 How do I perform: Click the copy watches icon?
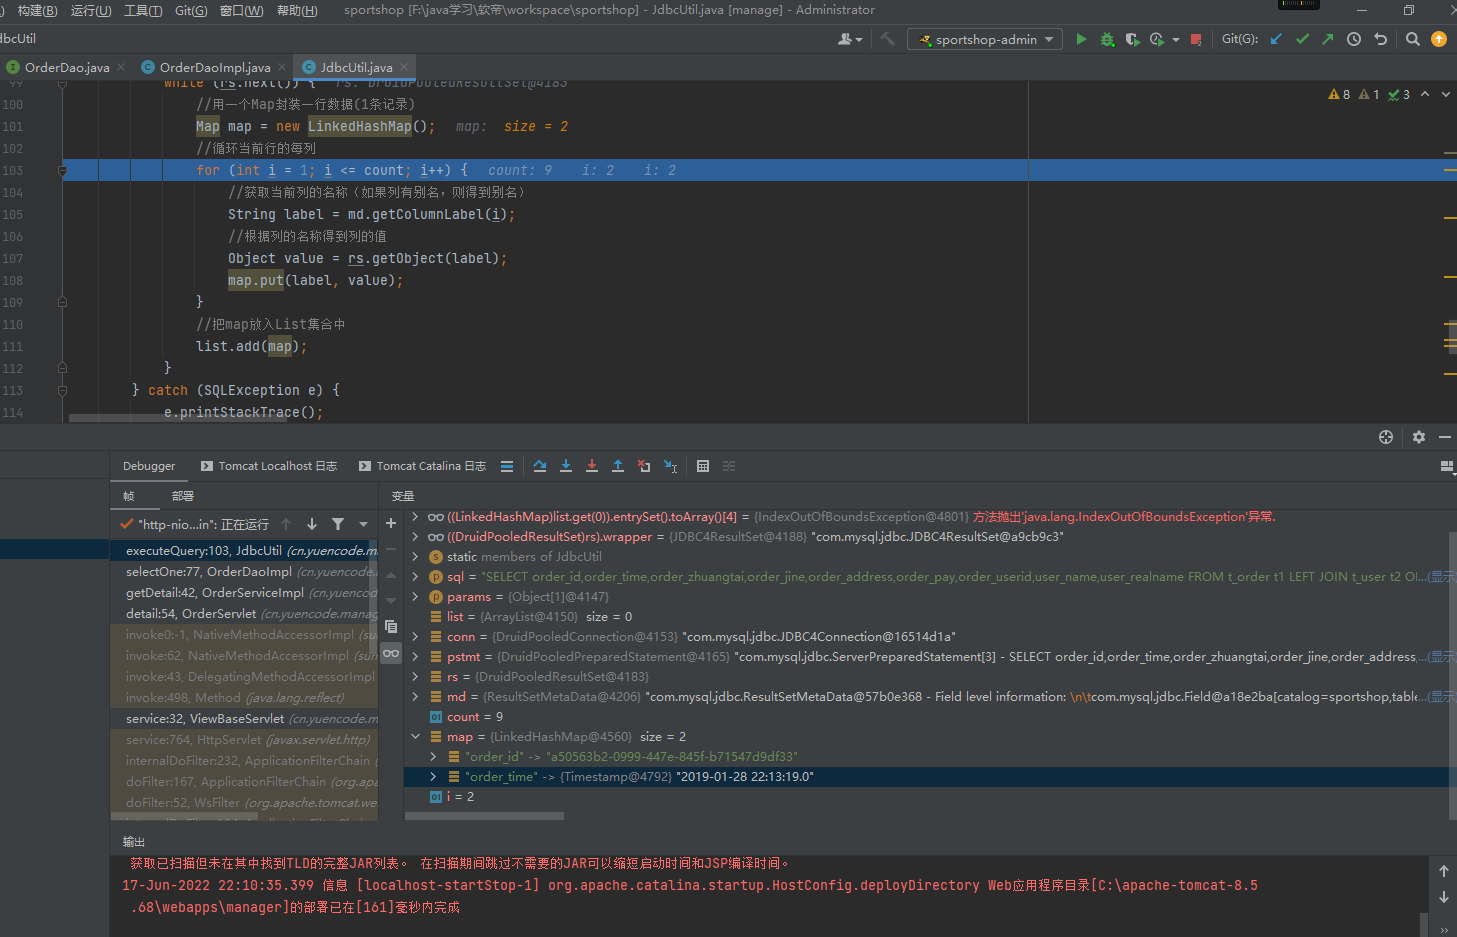391,626
